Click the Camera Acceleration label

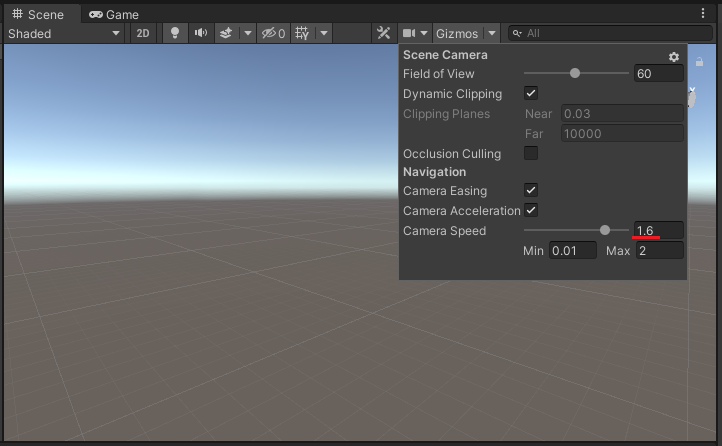(461, 211)
